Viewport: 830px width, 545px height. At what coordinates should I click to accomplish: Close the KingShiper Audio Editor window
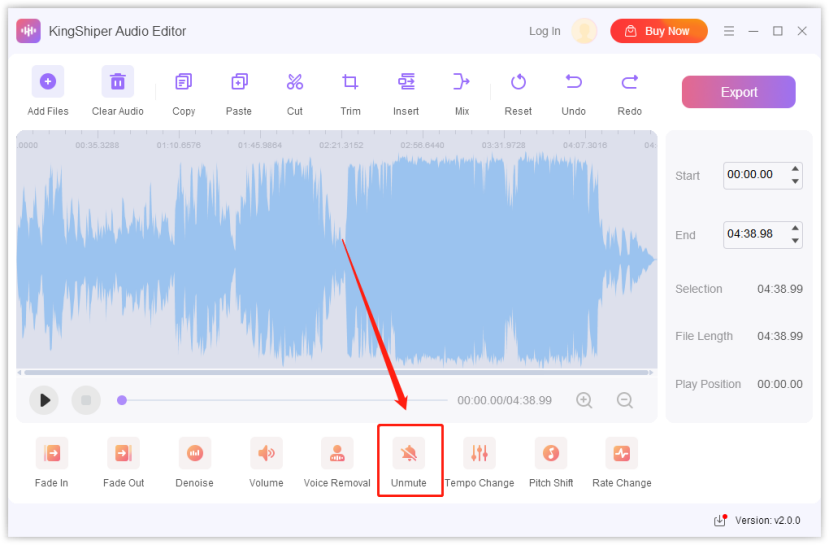[x=802, y=31]
